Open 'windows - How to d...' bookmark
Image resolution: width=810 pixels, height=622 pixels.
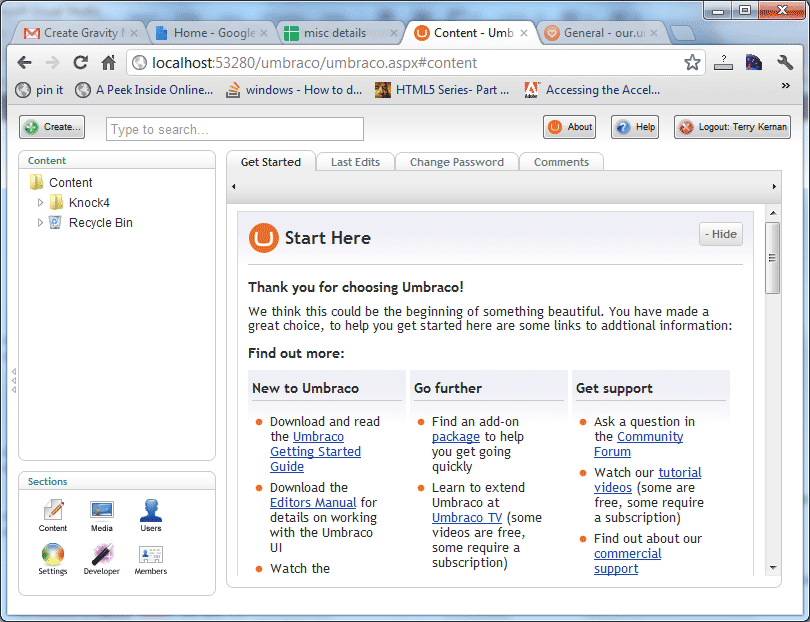pyautogui.click(x=294, y=90)
